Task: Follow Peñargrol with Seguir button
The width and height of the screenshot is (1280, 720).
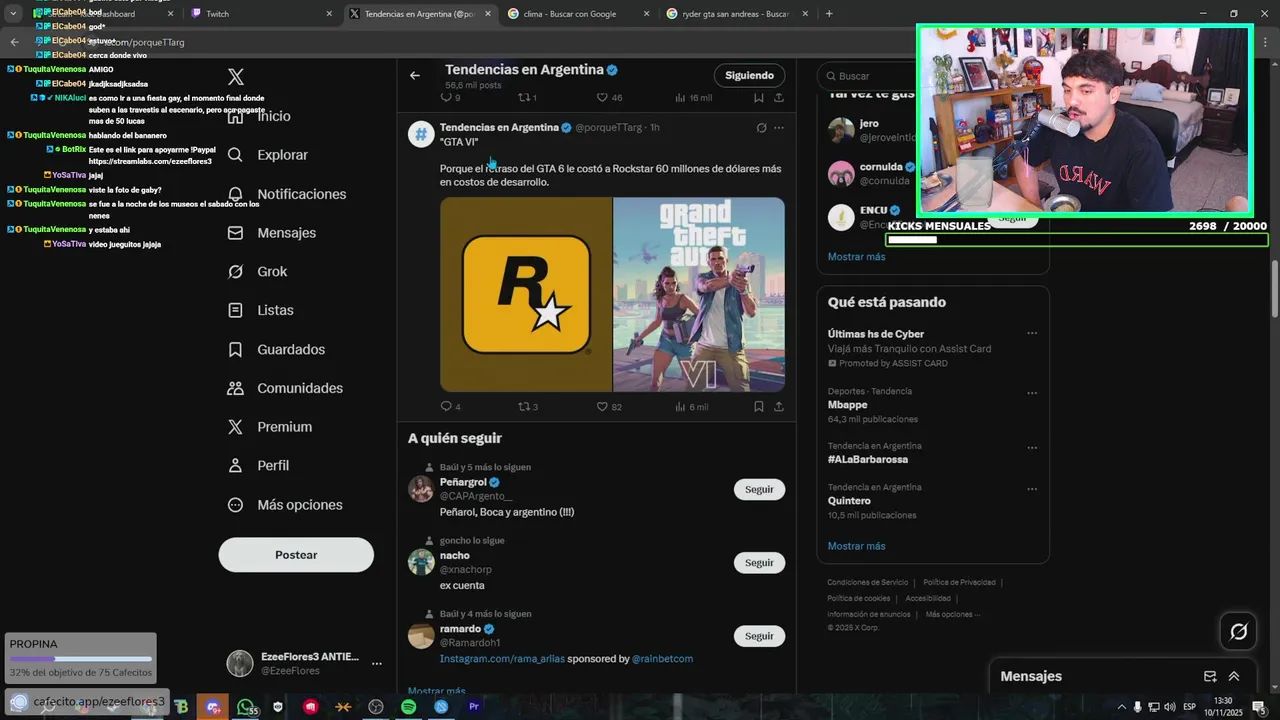Action: coord(759,490)
